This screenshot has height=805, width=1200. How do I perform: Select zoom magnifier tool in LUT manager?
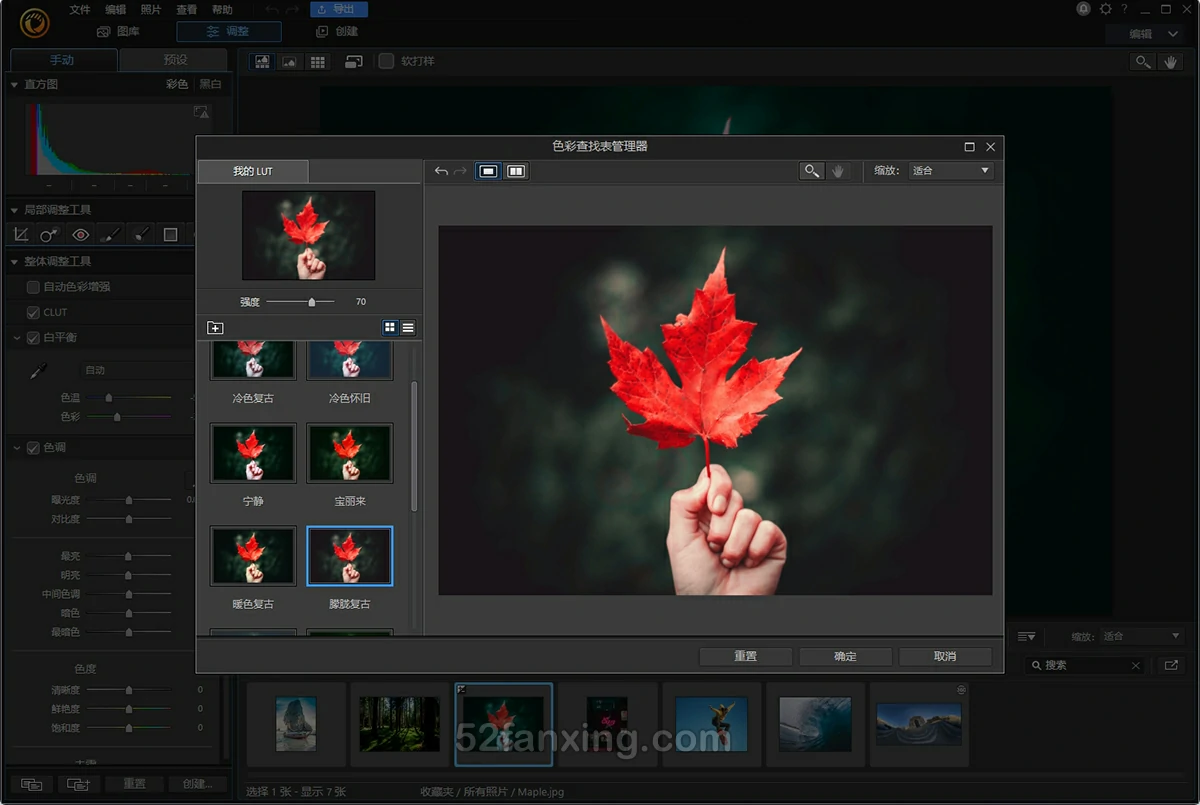[812, 171]
